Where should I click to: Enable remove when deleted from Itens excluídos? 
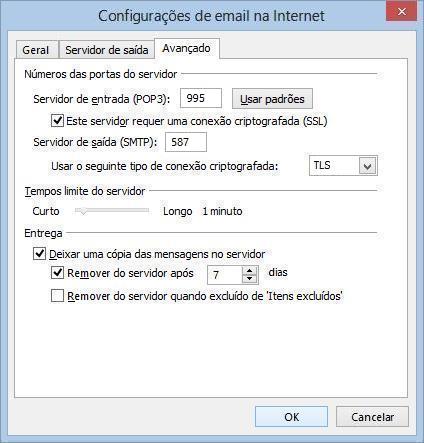(57, 296)
